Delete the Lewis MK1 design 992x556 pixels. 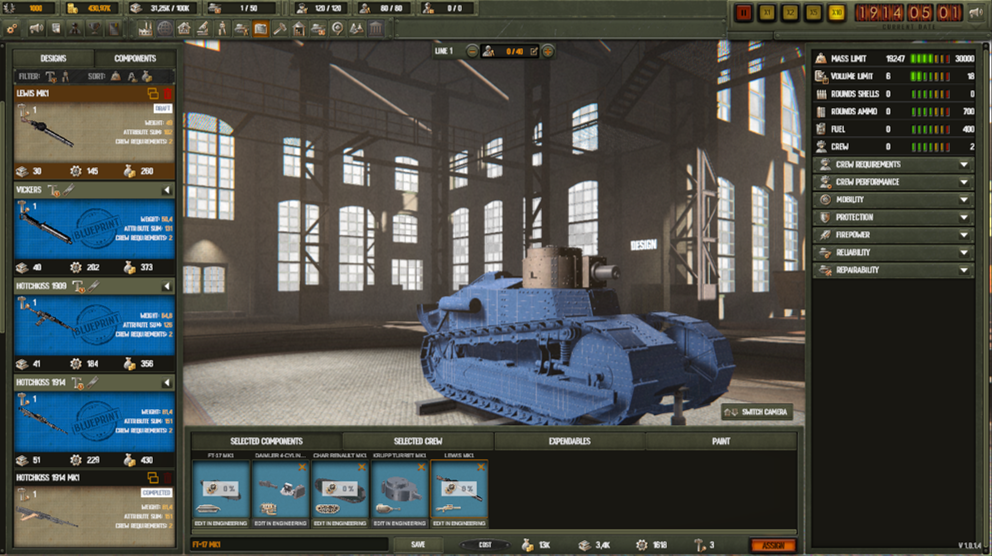tap(168, 94)
